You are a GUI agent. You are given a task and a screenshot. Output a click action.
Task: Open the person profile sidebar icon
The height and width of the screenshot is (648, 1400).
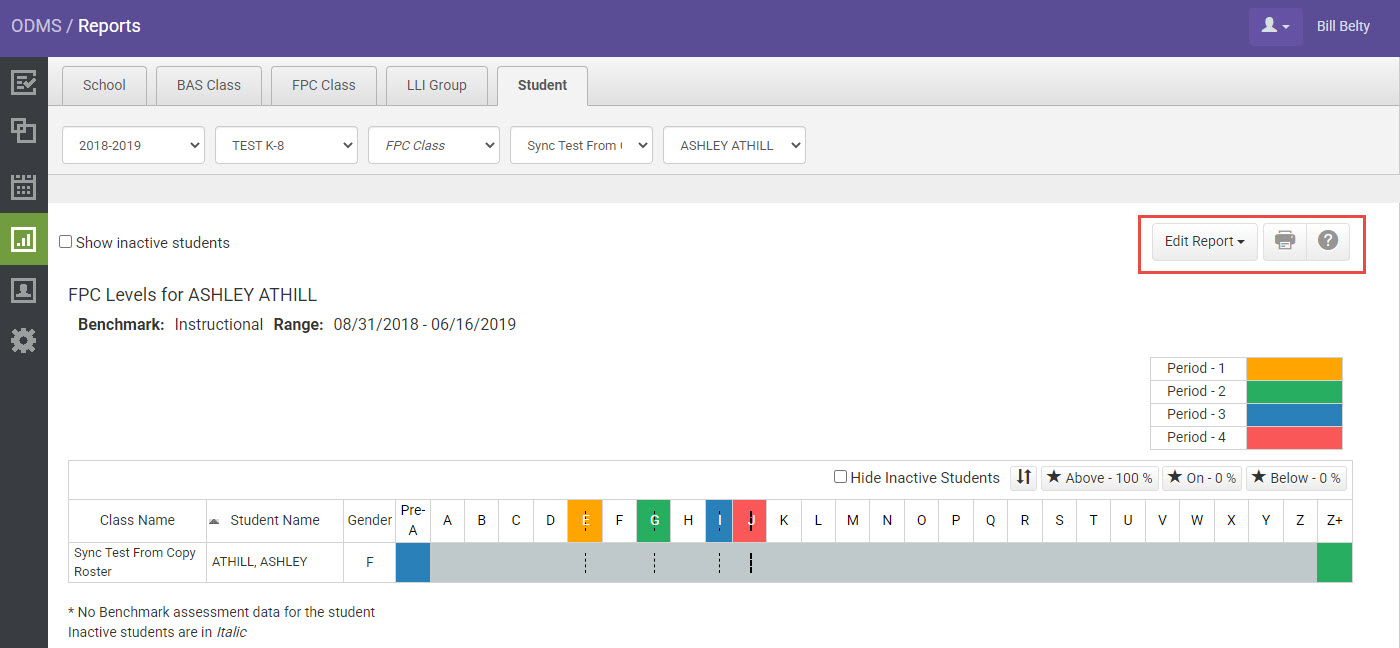(23, 290)
